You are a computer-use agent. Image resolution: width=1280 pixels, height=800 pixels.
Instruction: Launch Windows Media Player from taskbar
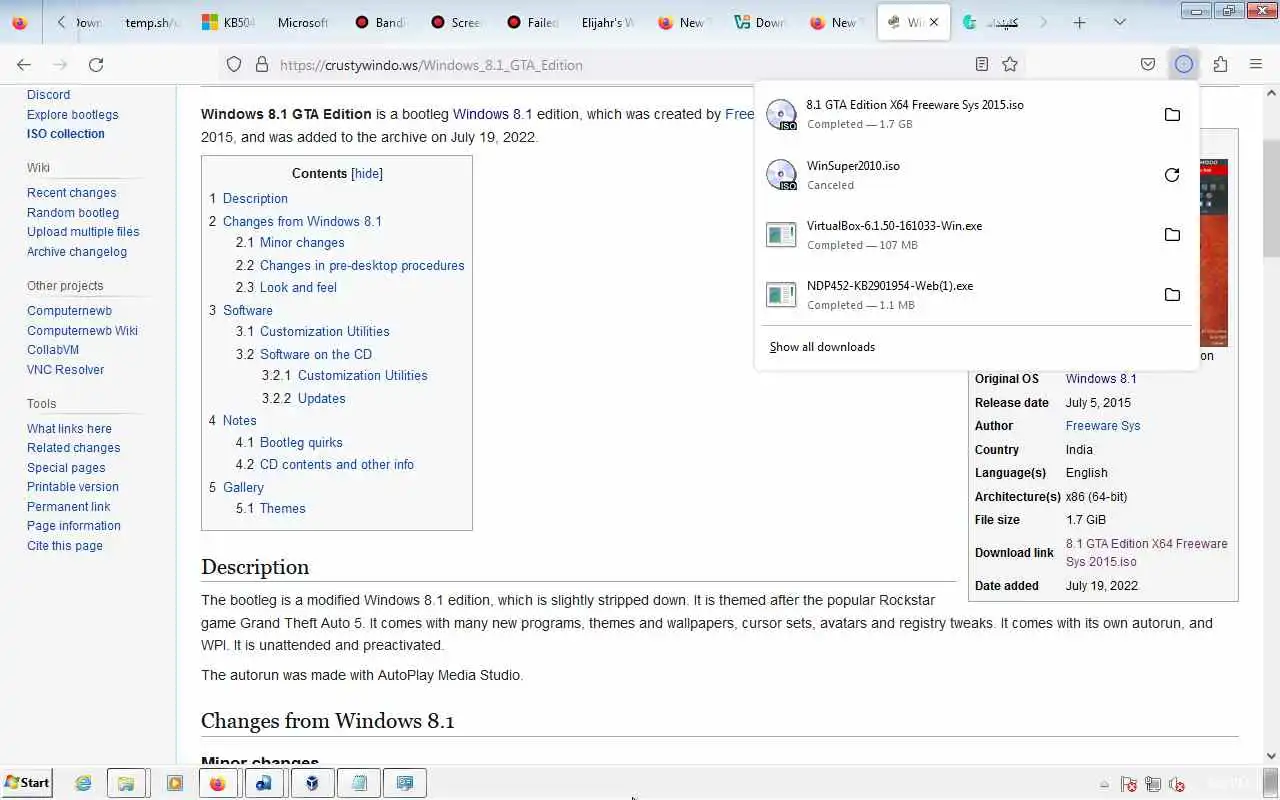pos(174,783)
